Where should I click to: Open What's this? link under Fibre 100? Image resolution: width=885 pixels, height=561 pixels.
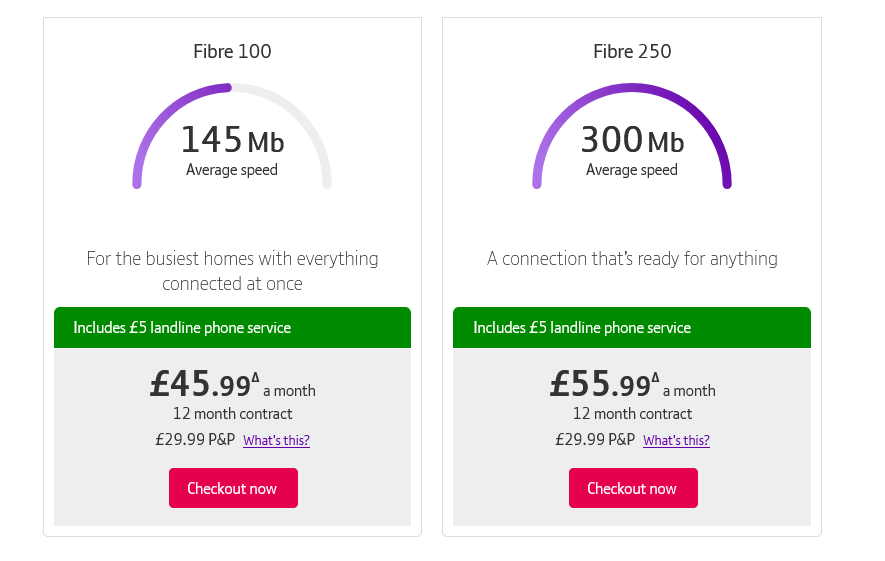point(277,440)
